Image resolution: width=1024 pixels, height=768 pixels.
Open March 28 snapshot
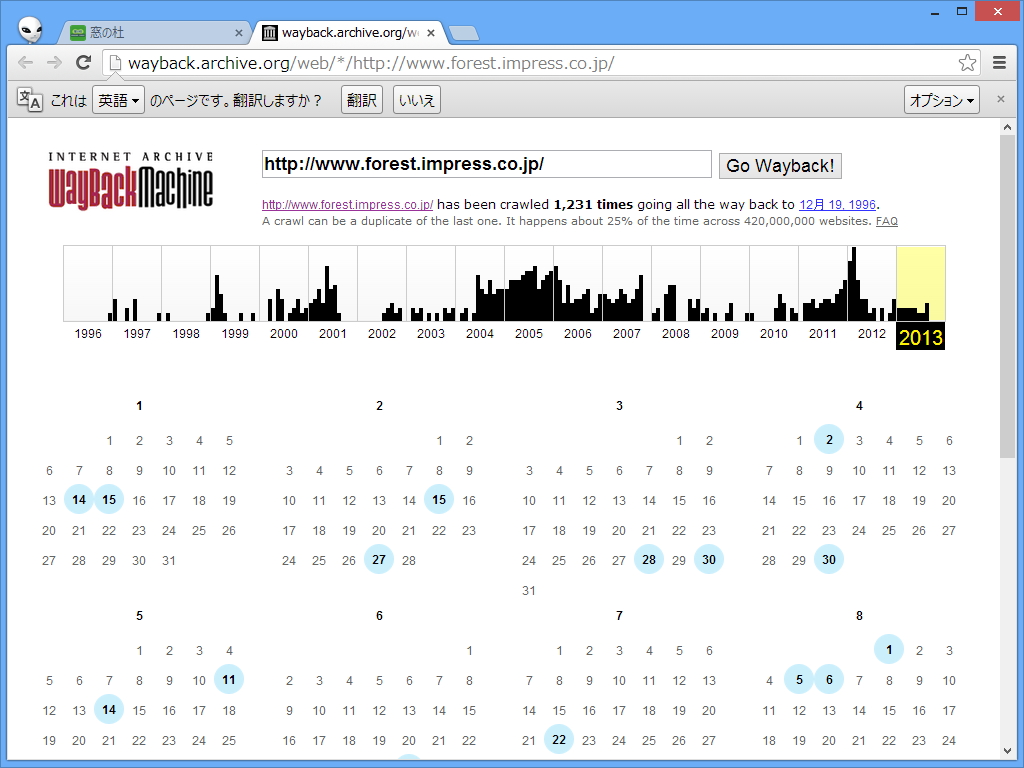click(648, 560)
